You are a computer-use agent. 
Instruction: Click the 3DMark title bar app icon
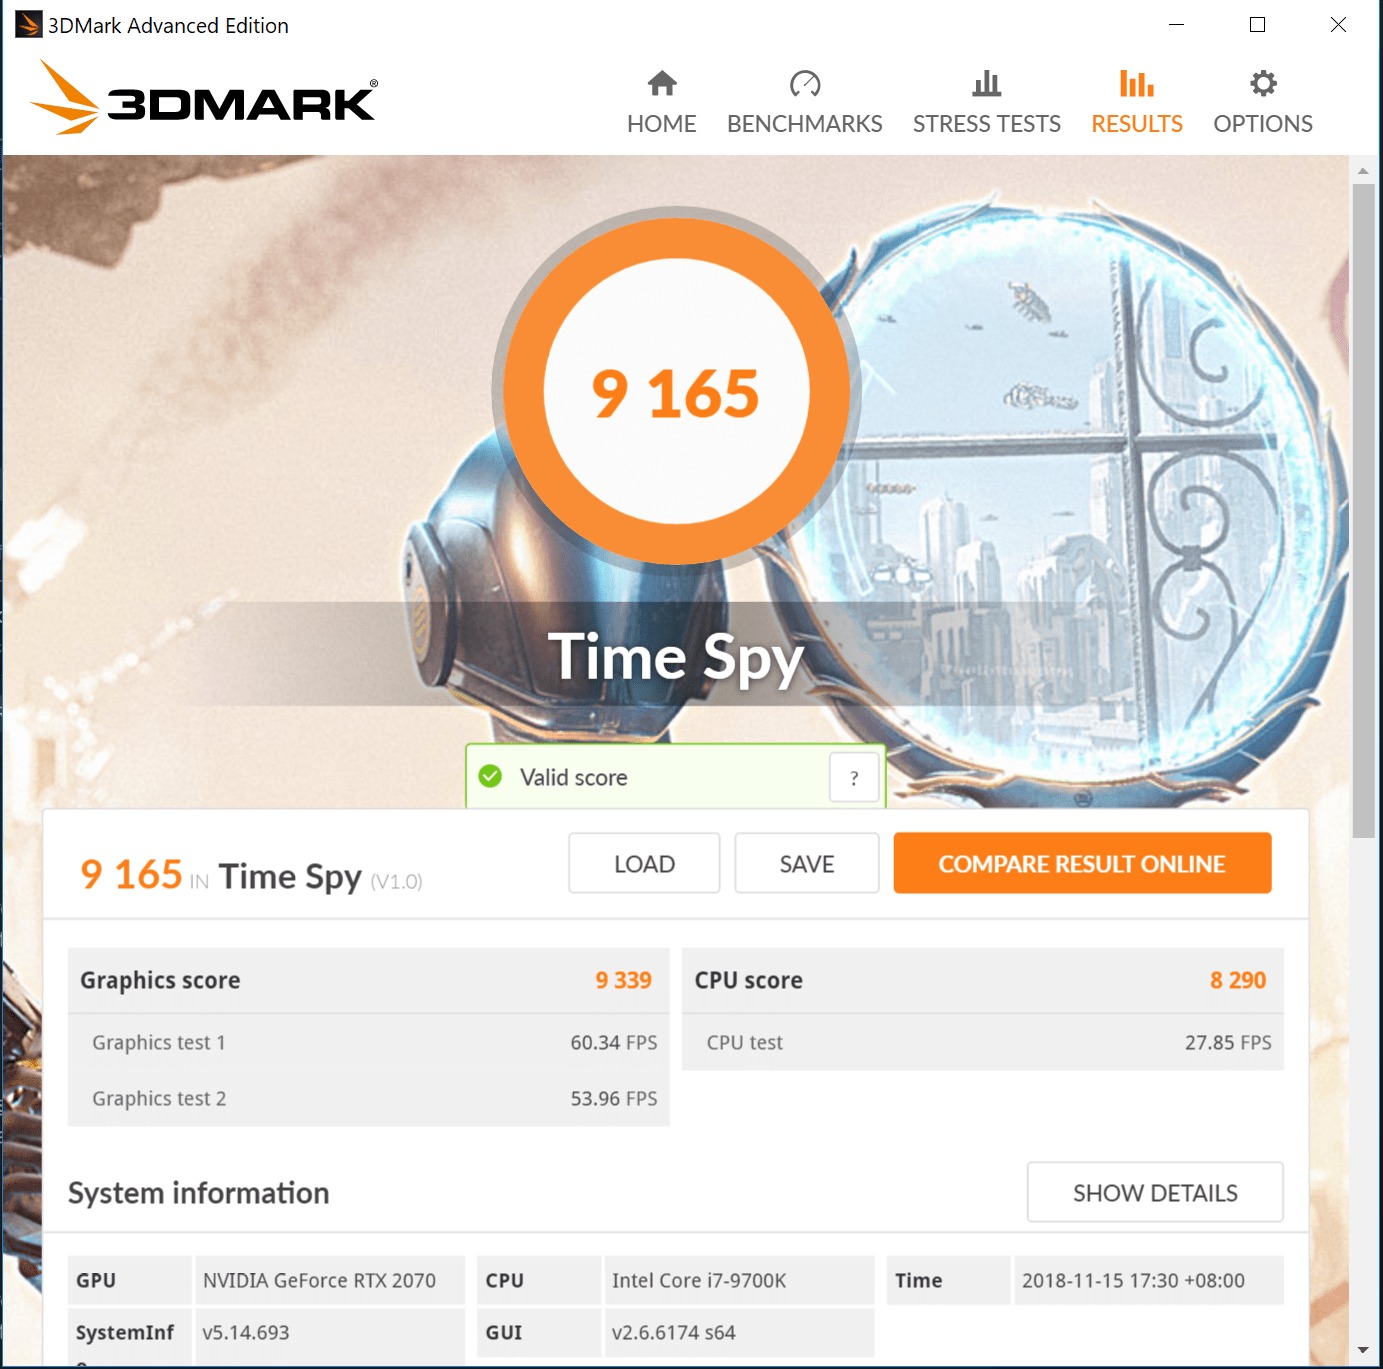pyautogui.click(x=28, y=25)
